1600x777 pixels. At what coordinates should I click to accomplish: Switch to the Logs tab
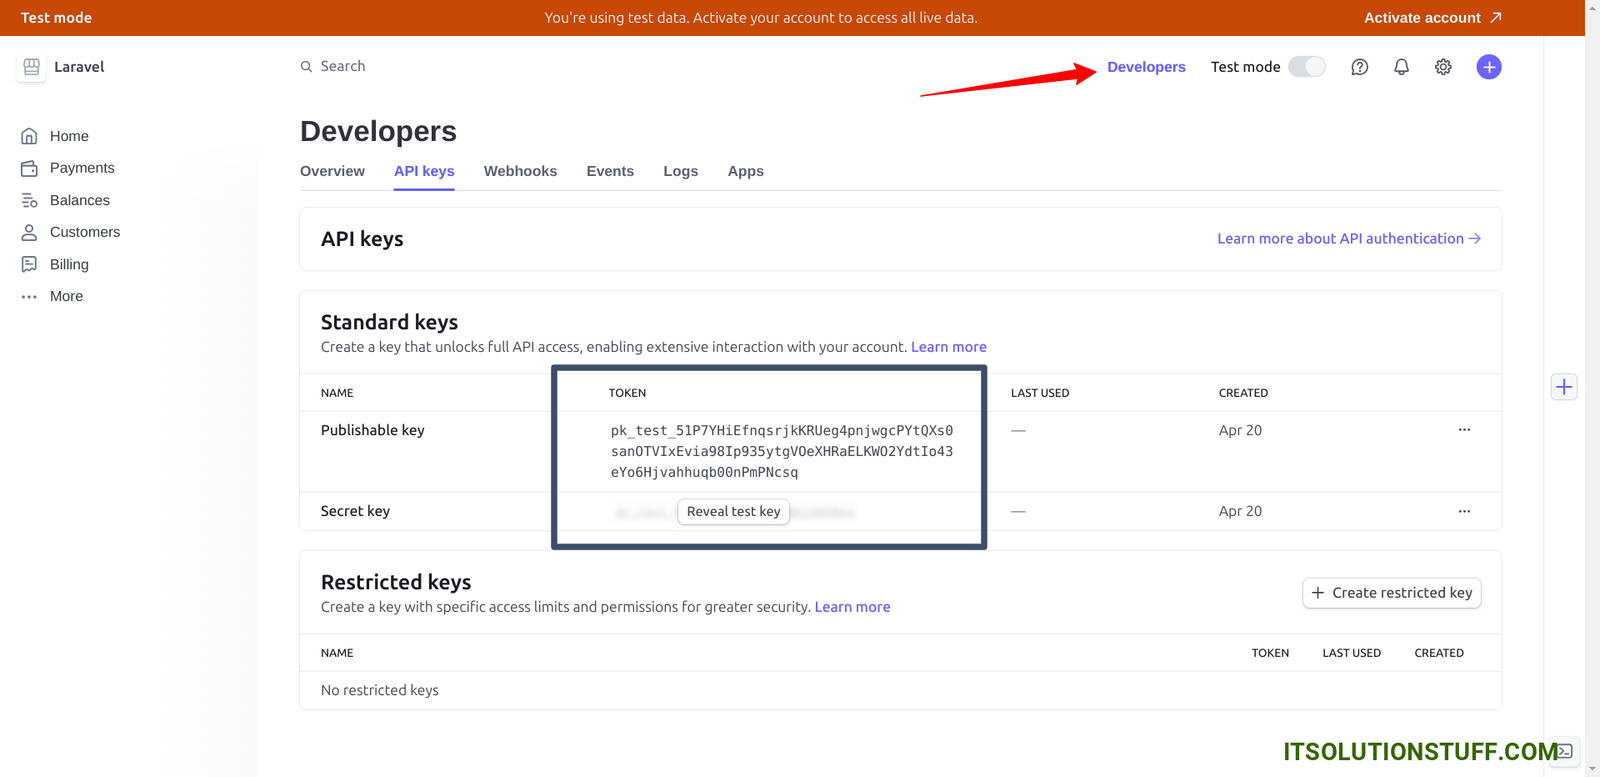click(680, 171)
